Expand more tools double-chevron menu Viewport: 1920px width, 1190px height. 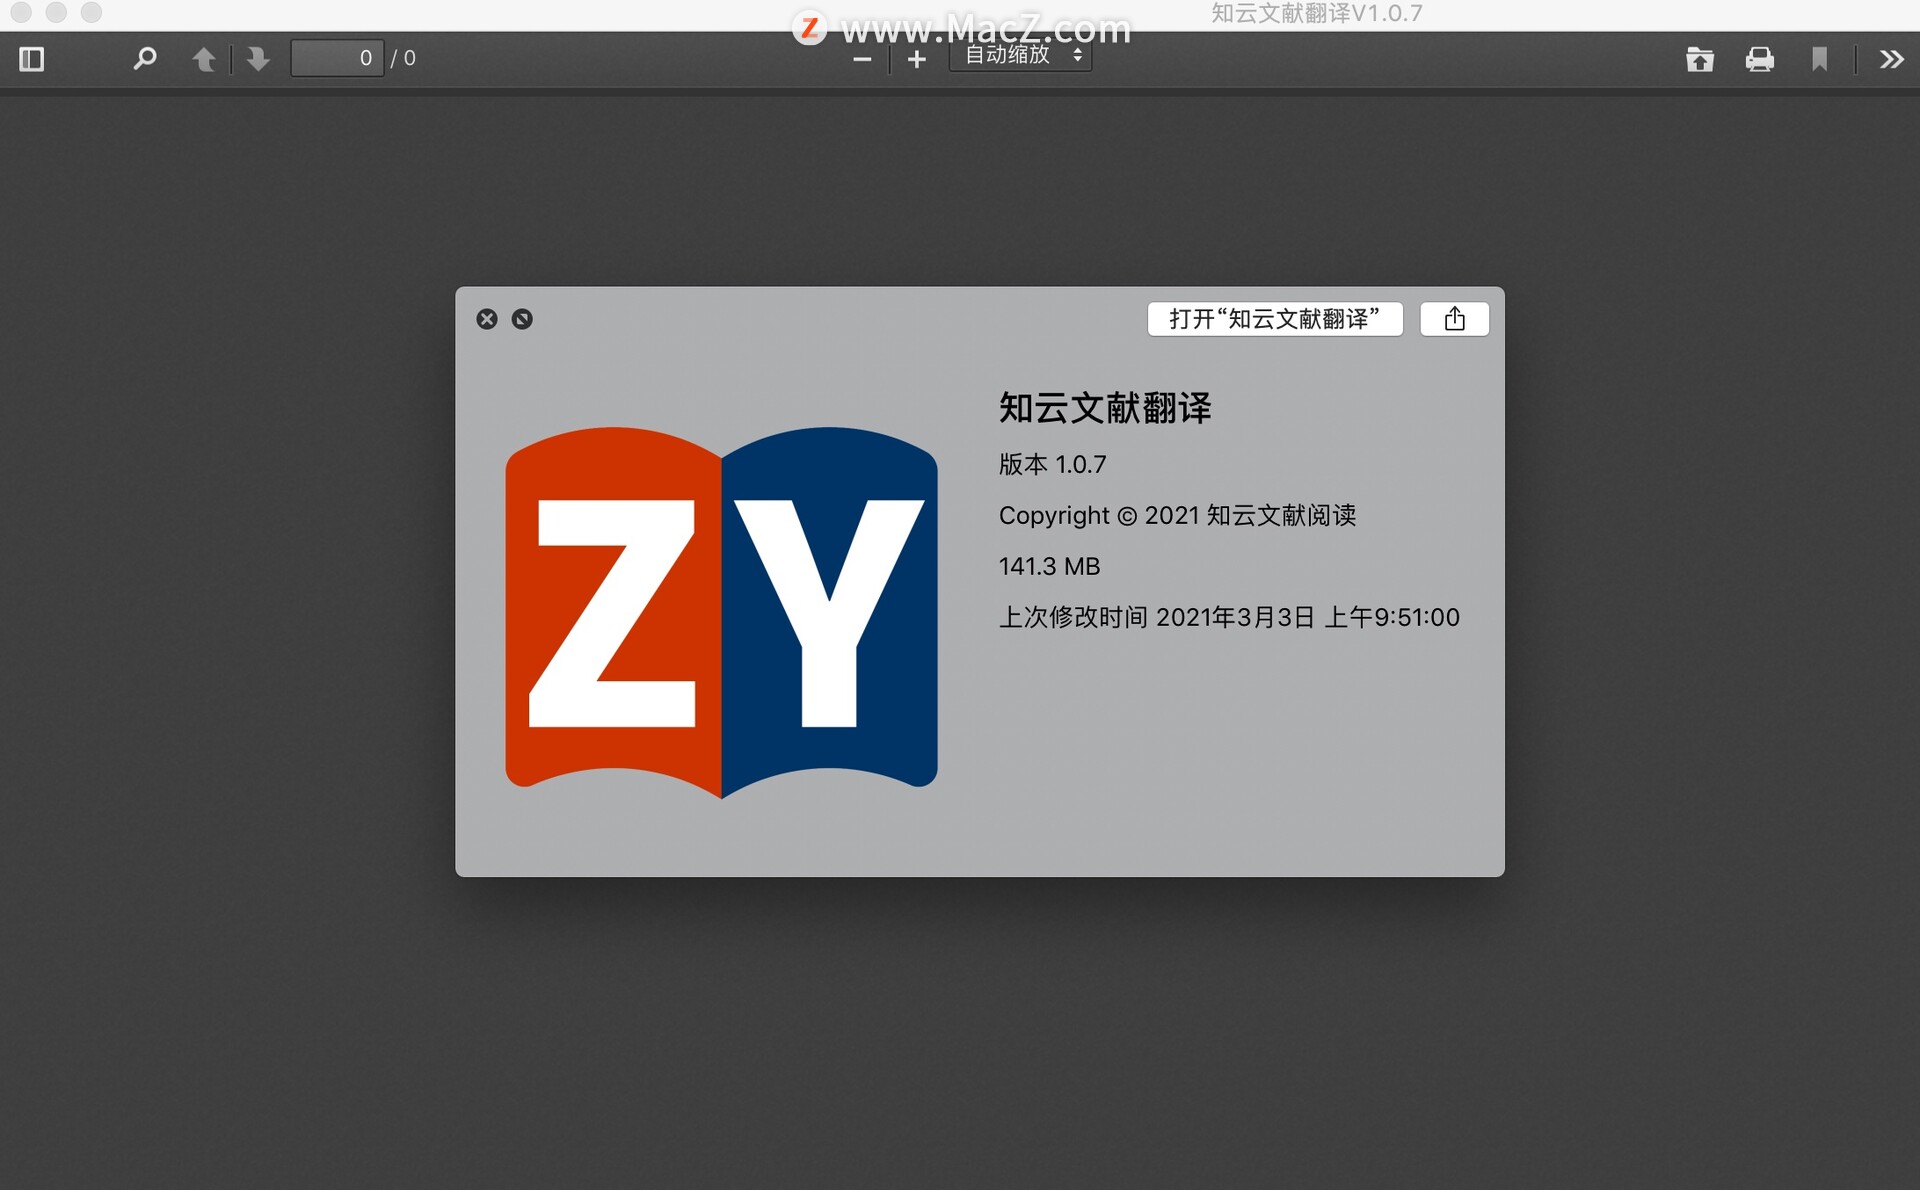(1890, 60)
